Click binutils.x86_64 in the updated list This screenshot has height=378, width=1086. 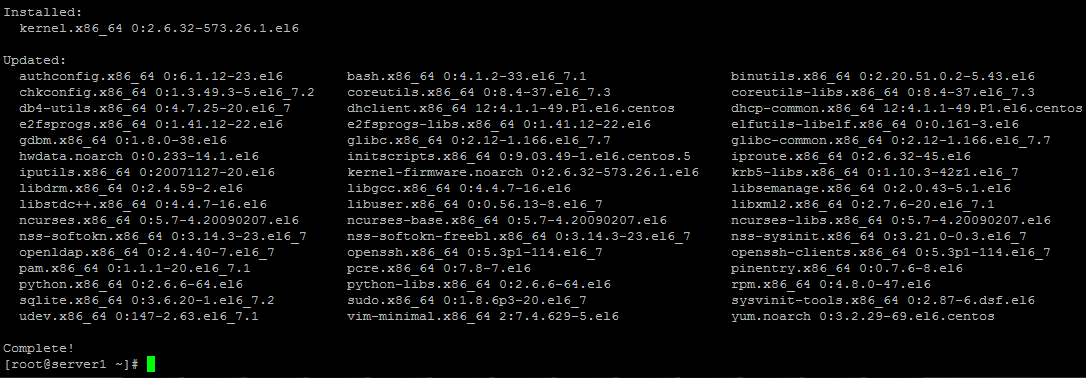coord(883,76)
